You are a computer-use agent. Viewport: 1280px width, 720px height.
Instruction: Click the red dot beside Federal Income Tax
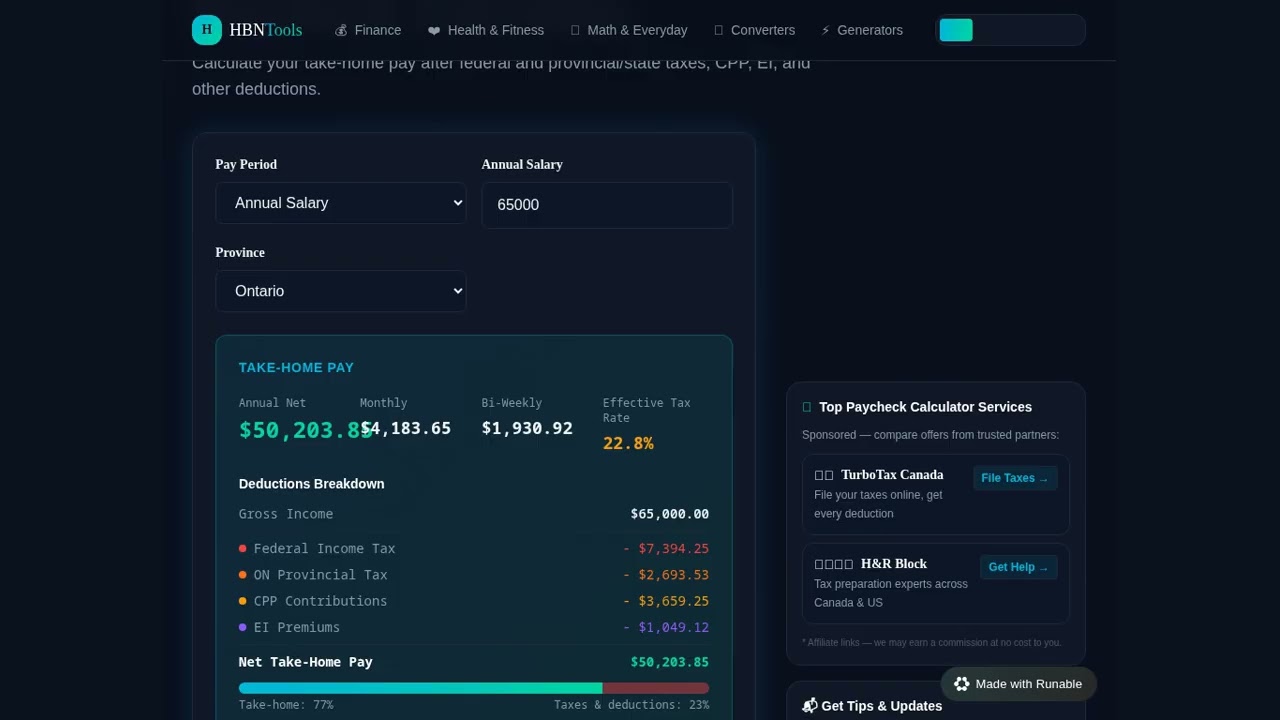pos(243,549)
